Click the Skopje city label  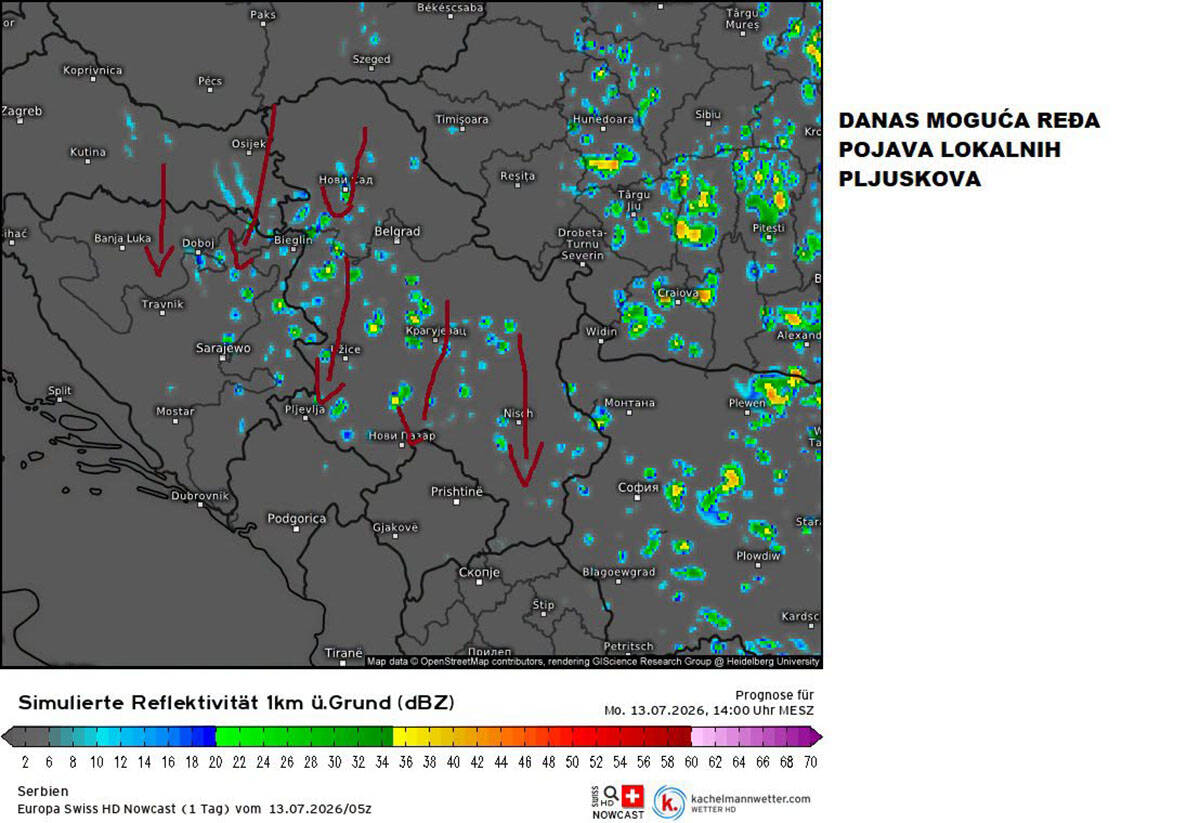tap(479, 572)
